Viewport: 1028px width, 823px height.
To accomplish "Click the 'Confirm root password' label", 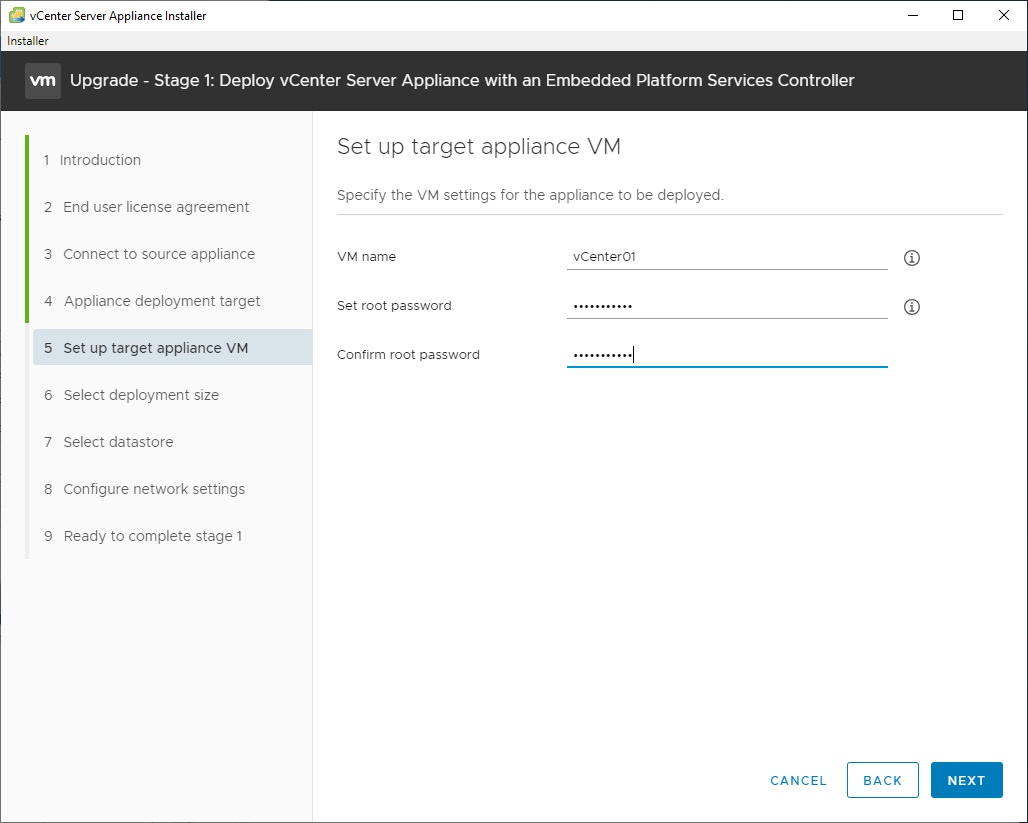I will pos(408,355).
